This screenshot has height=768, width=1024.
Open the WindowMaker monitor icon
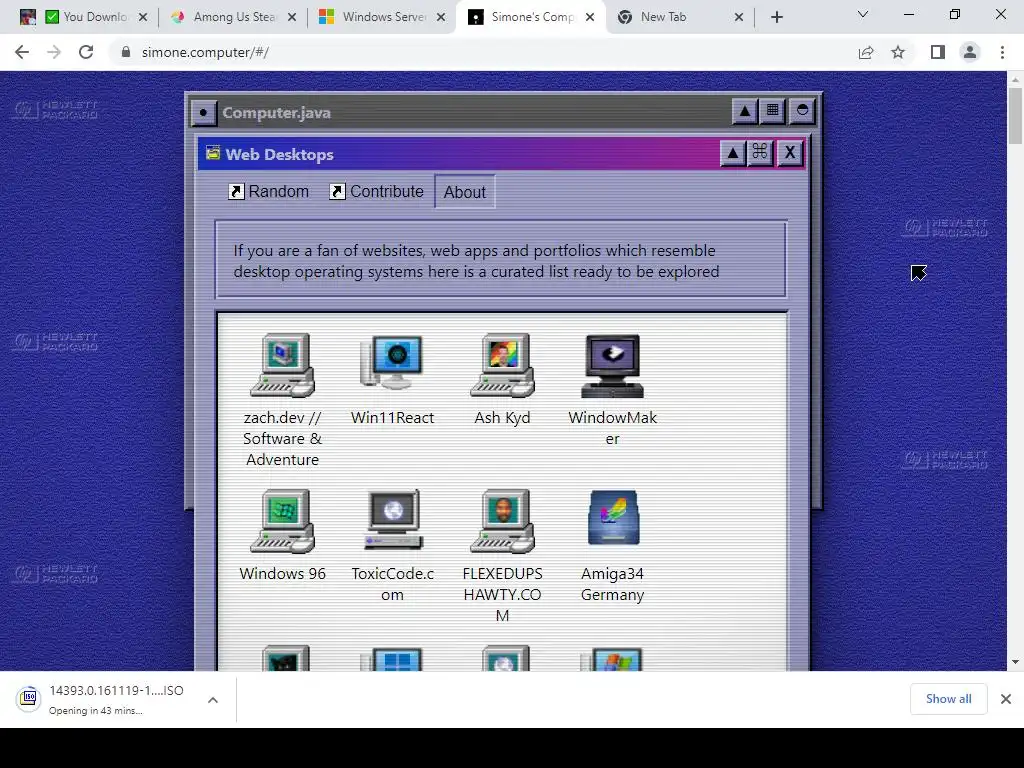coord(612,366)
